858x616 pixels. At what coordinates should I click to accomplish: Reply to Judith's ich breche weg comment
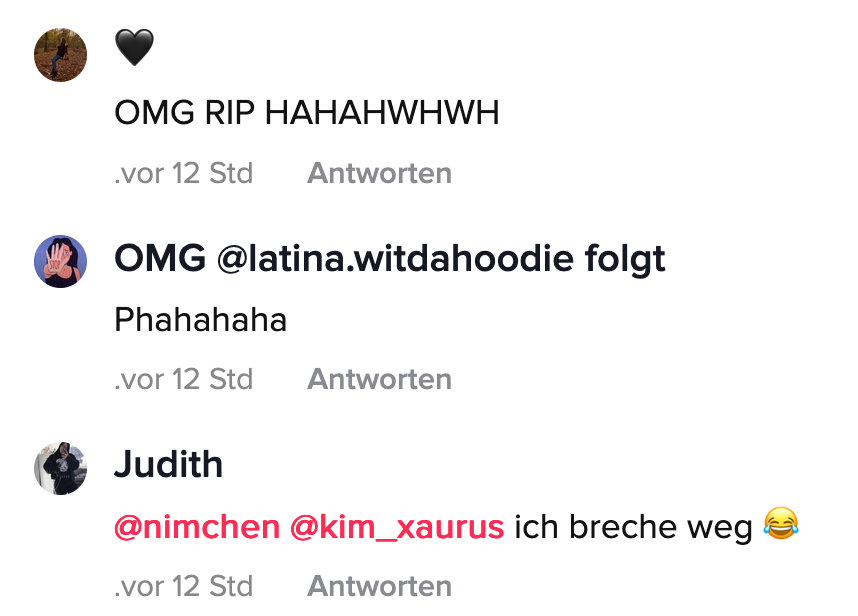coord(379,586)
